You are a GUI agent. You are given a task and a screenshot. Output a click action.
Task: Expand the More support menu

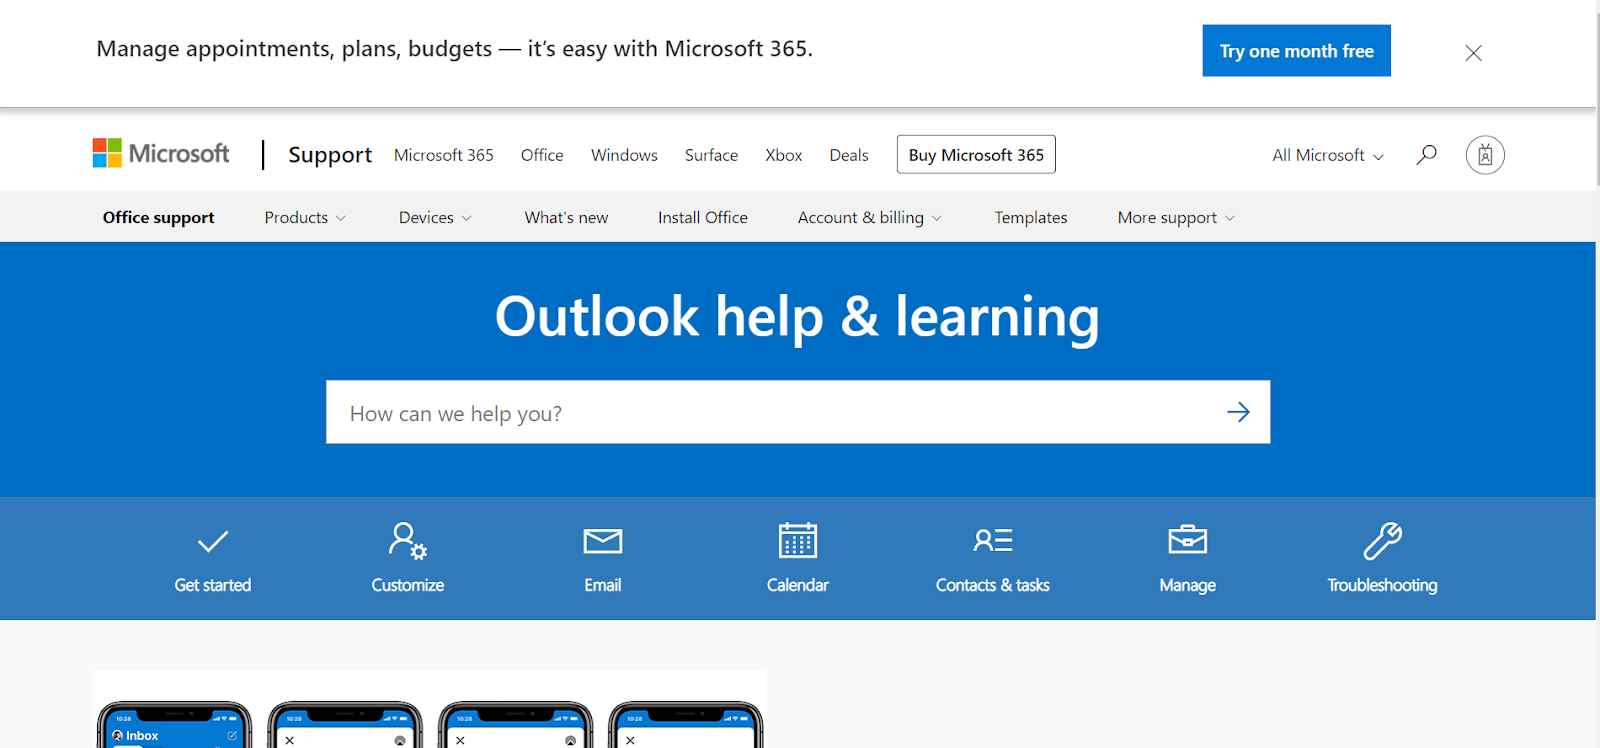(1176, 217)
